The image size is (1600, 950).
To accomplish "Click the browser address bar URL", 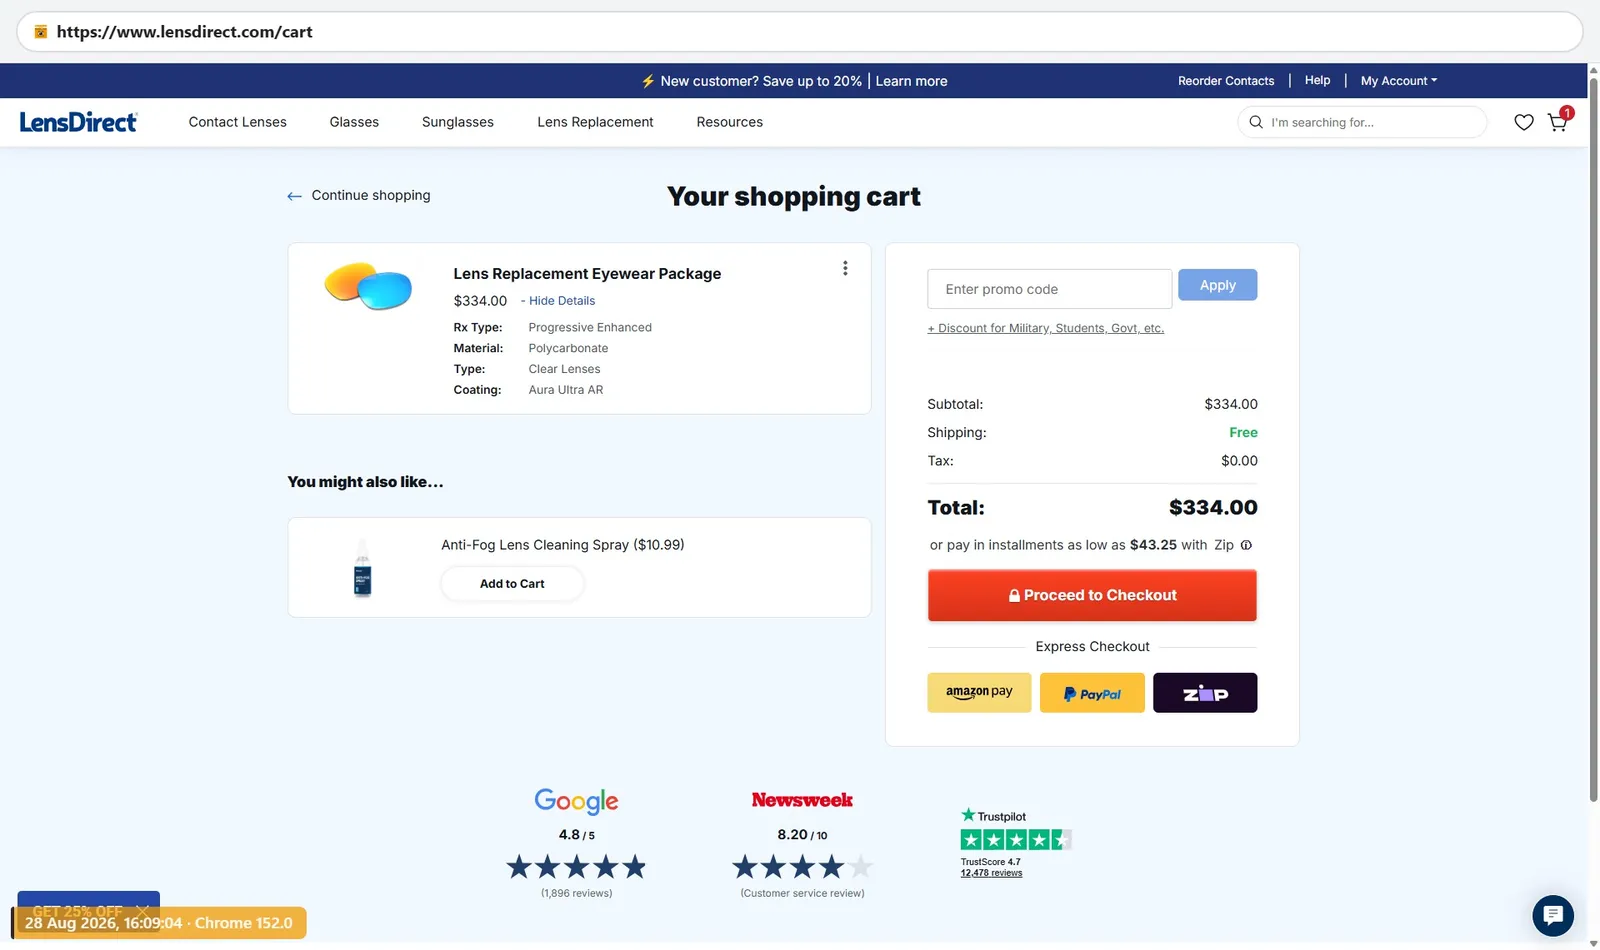I will (184, 32).
